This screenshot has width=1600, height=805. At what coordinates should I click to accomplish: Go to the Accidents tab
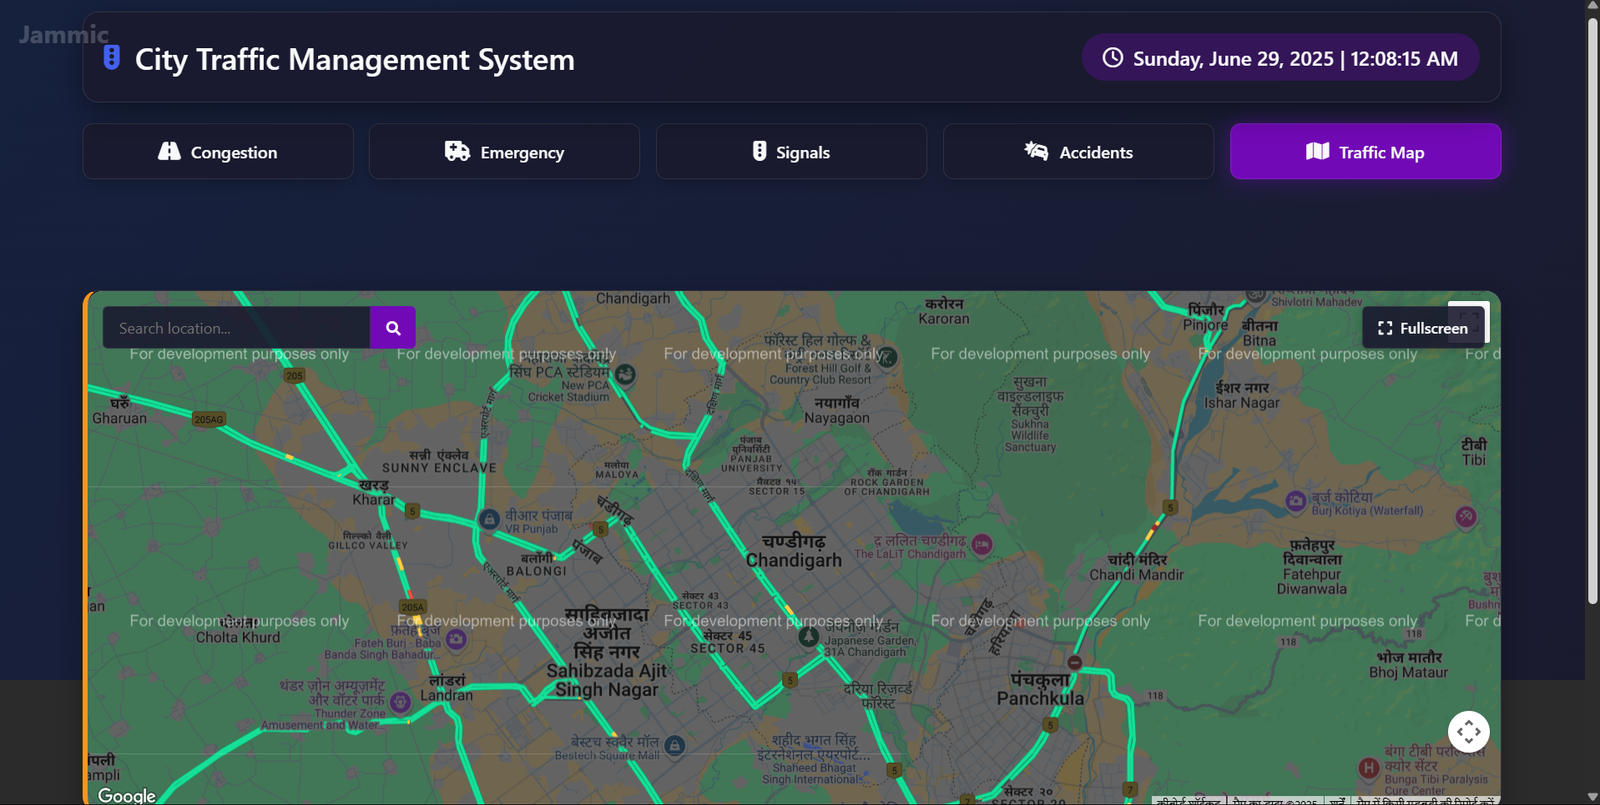pos(1078,152)
